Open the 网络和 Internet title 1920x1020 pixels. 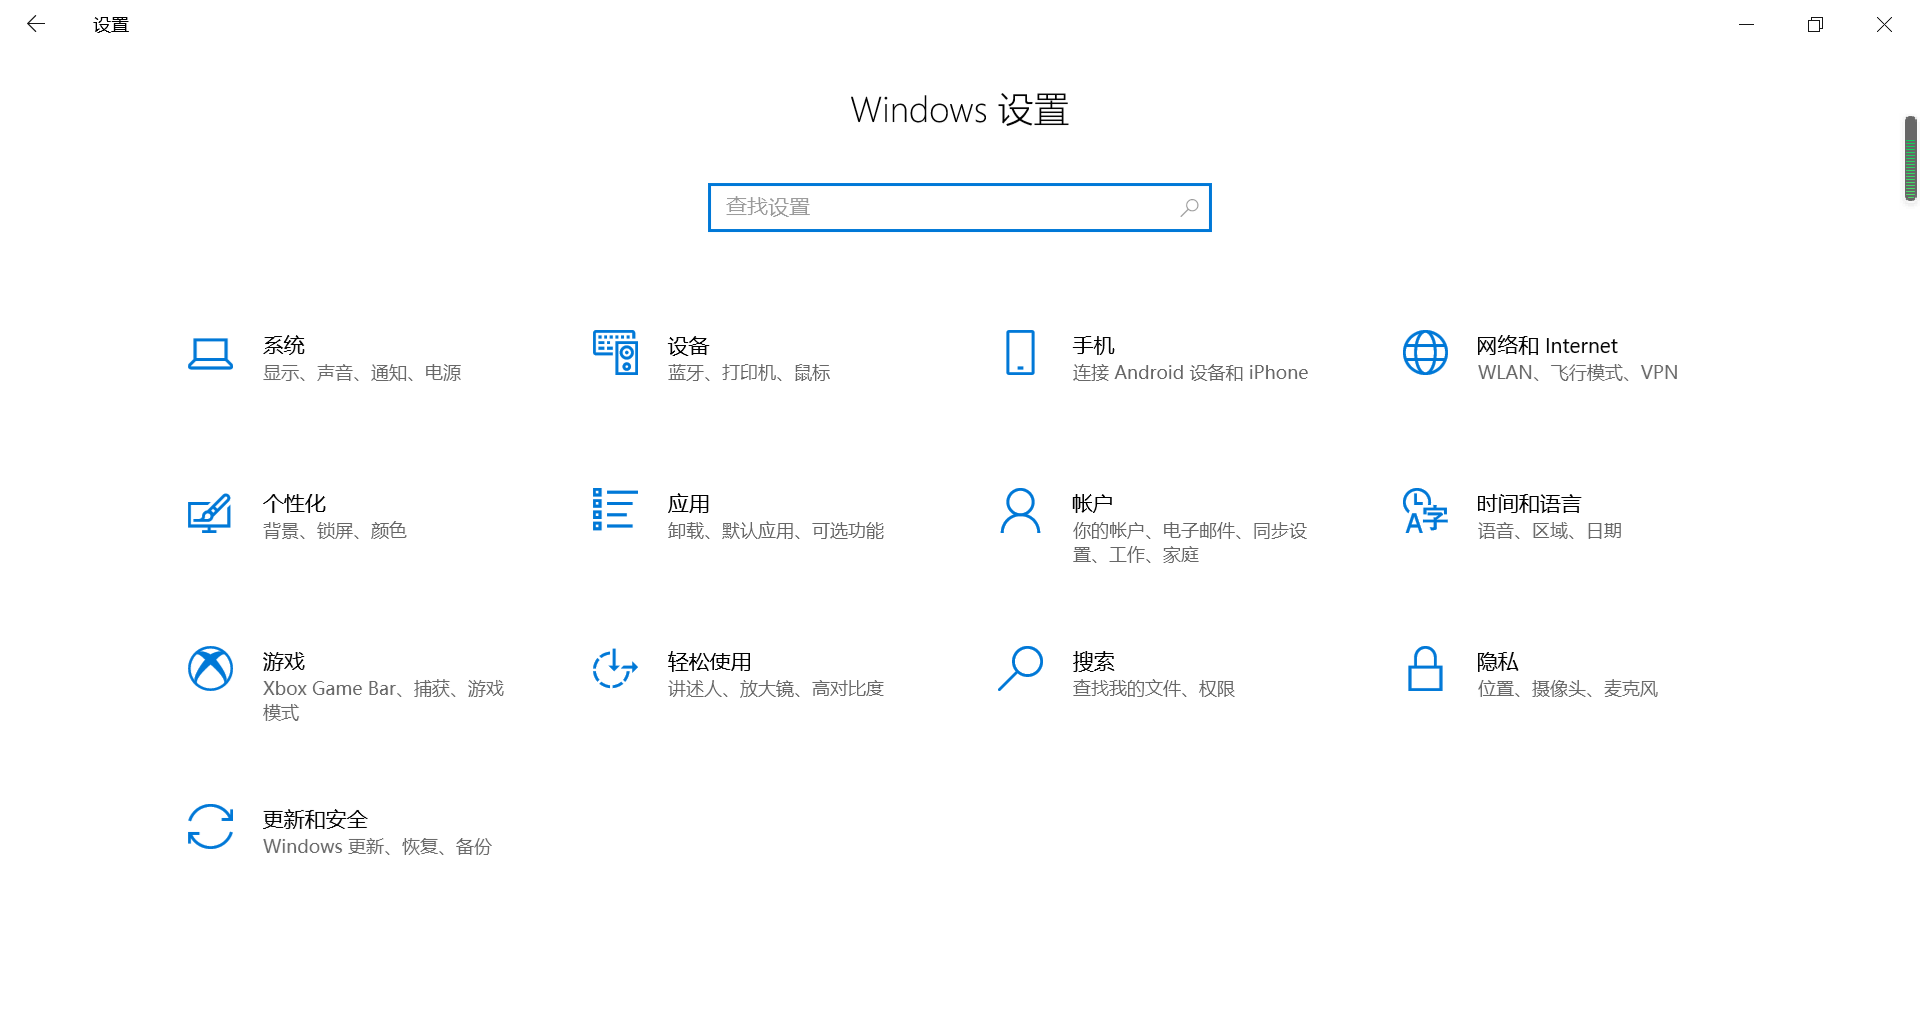click(1547, 345)
